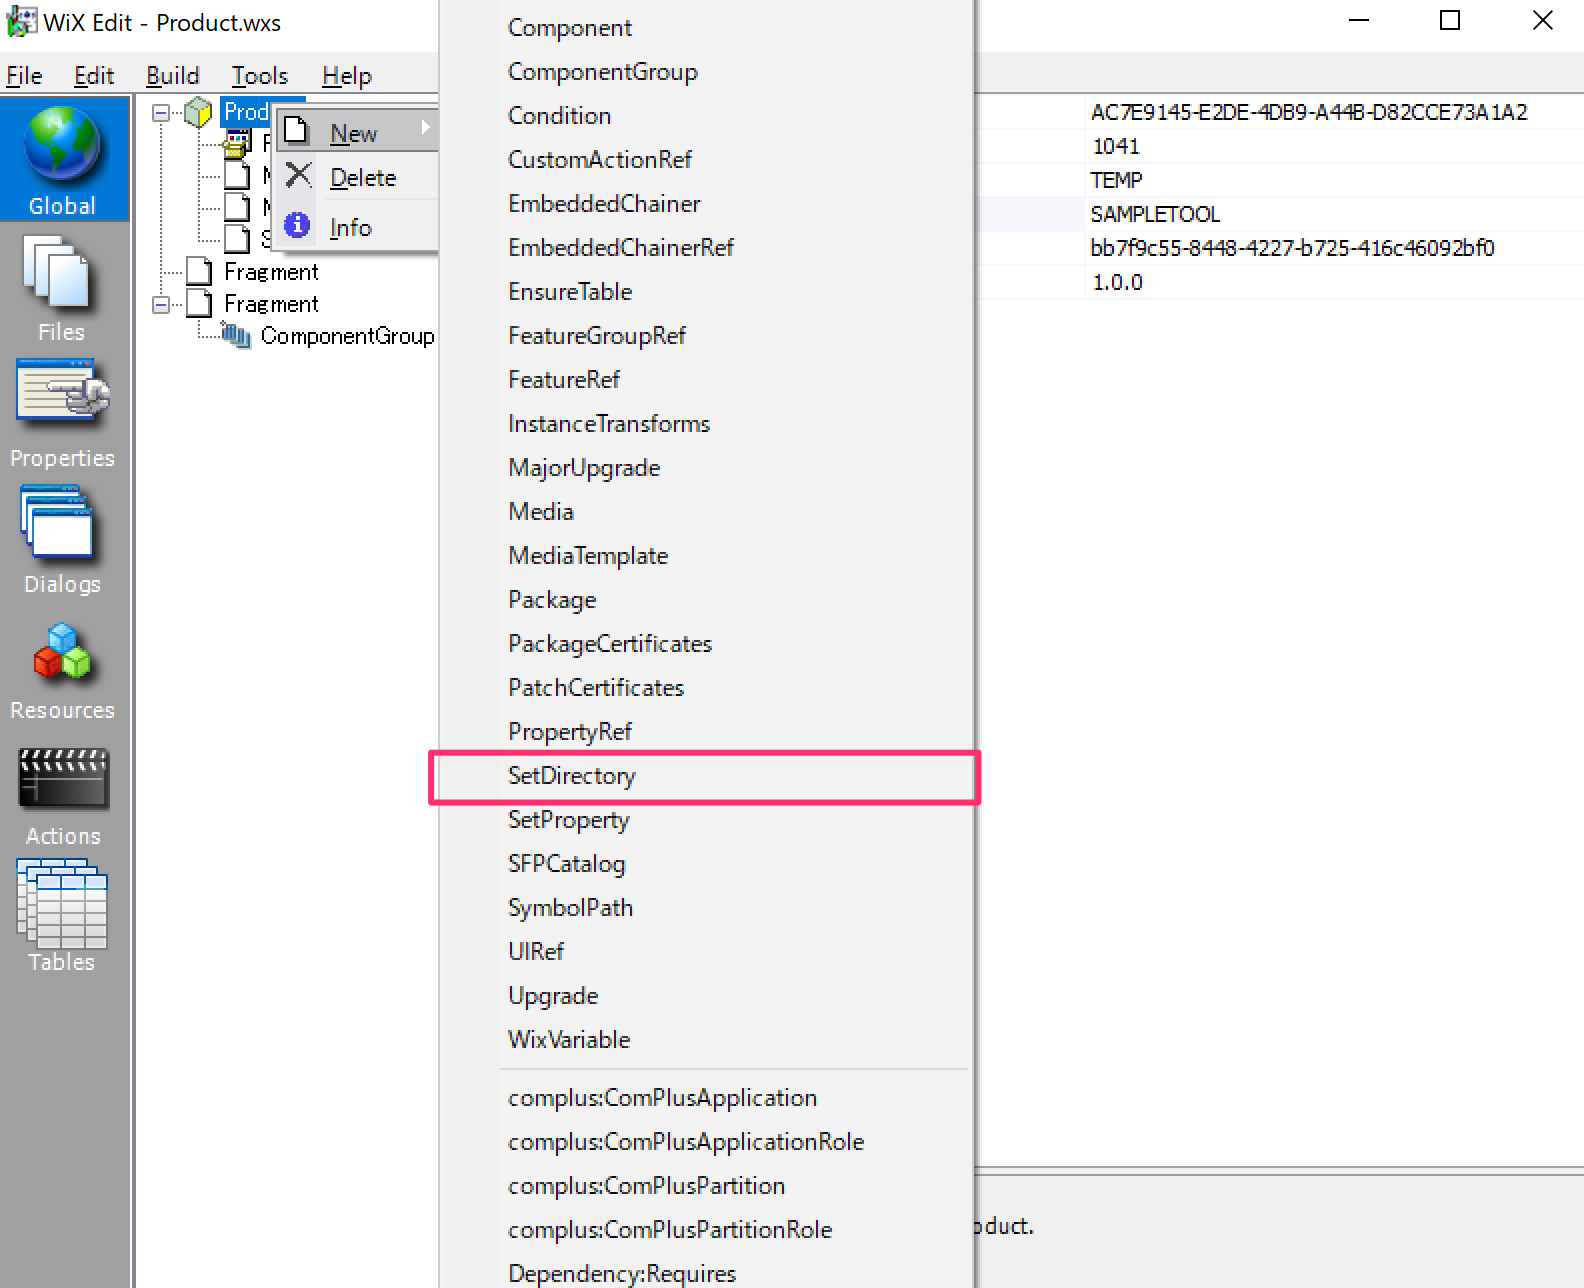Image resolution: width=1584 pixels, height=1288 pixels.
Task: Select PackageCertificates in the submenu
Action: point(704,644)
